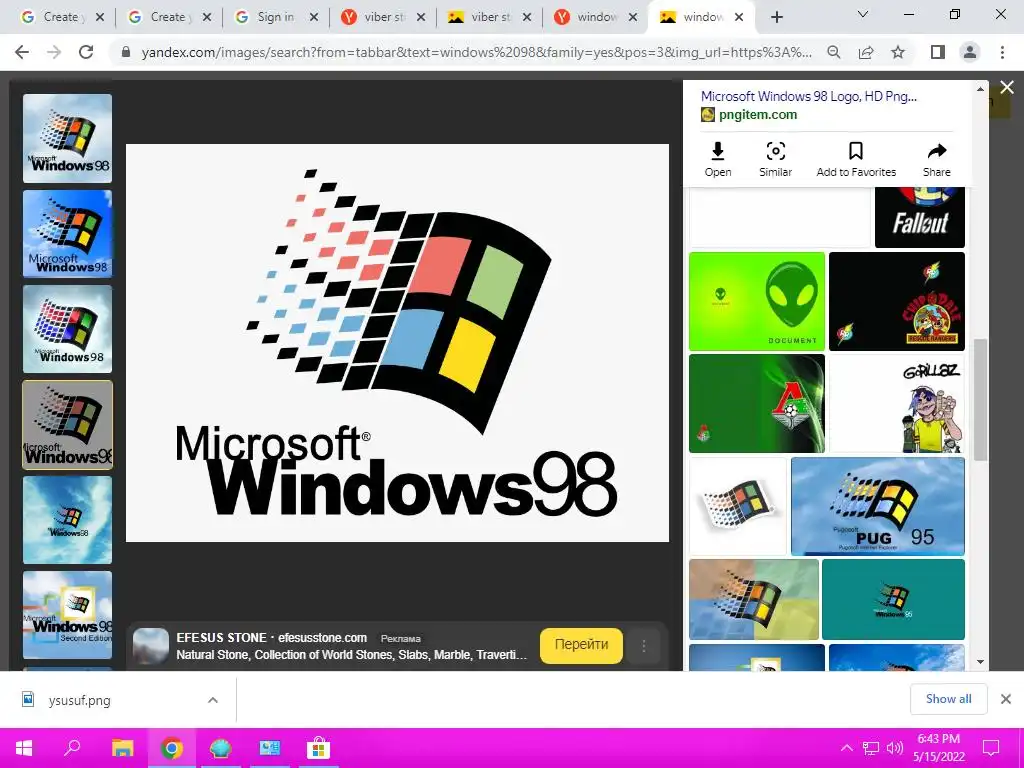
Task: Click the address bar URL
Action: pyautogui.click(x=477, y=52)
